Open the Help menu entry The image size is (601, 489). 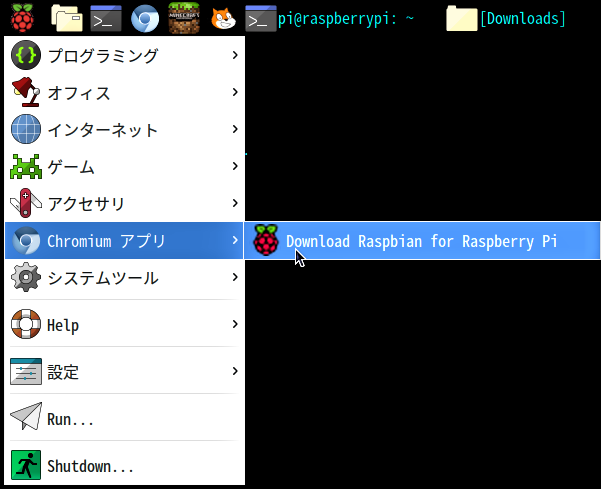pos(125,325)
